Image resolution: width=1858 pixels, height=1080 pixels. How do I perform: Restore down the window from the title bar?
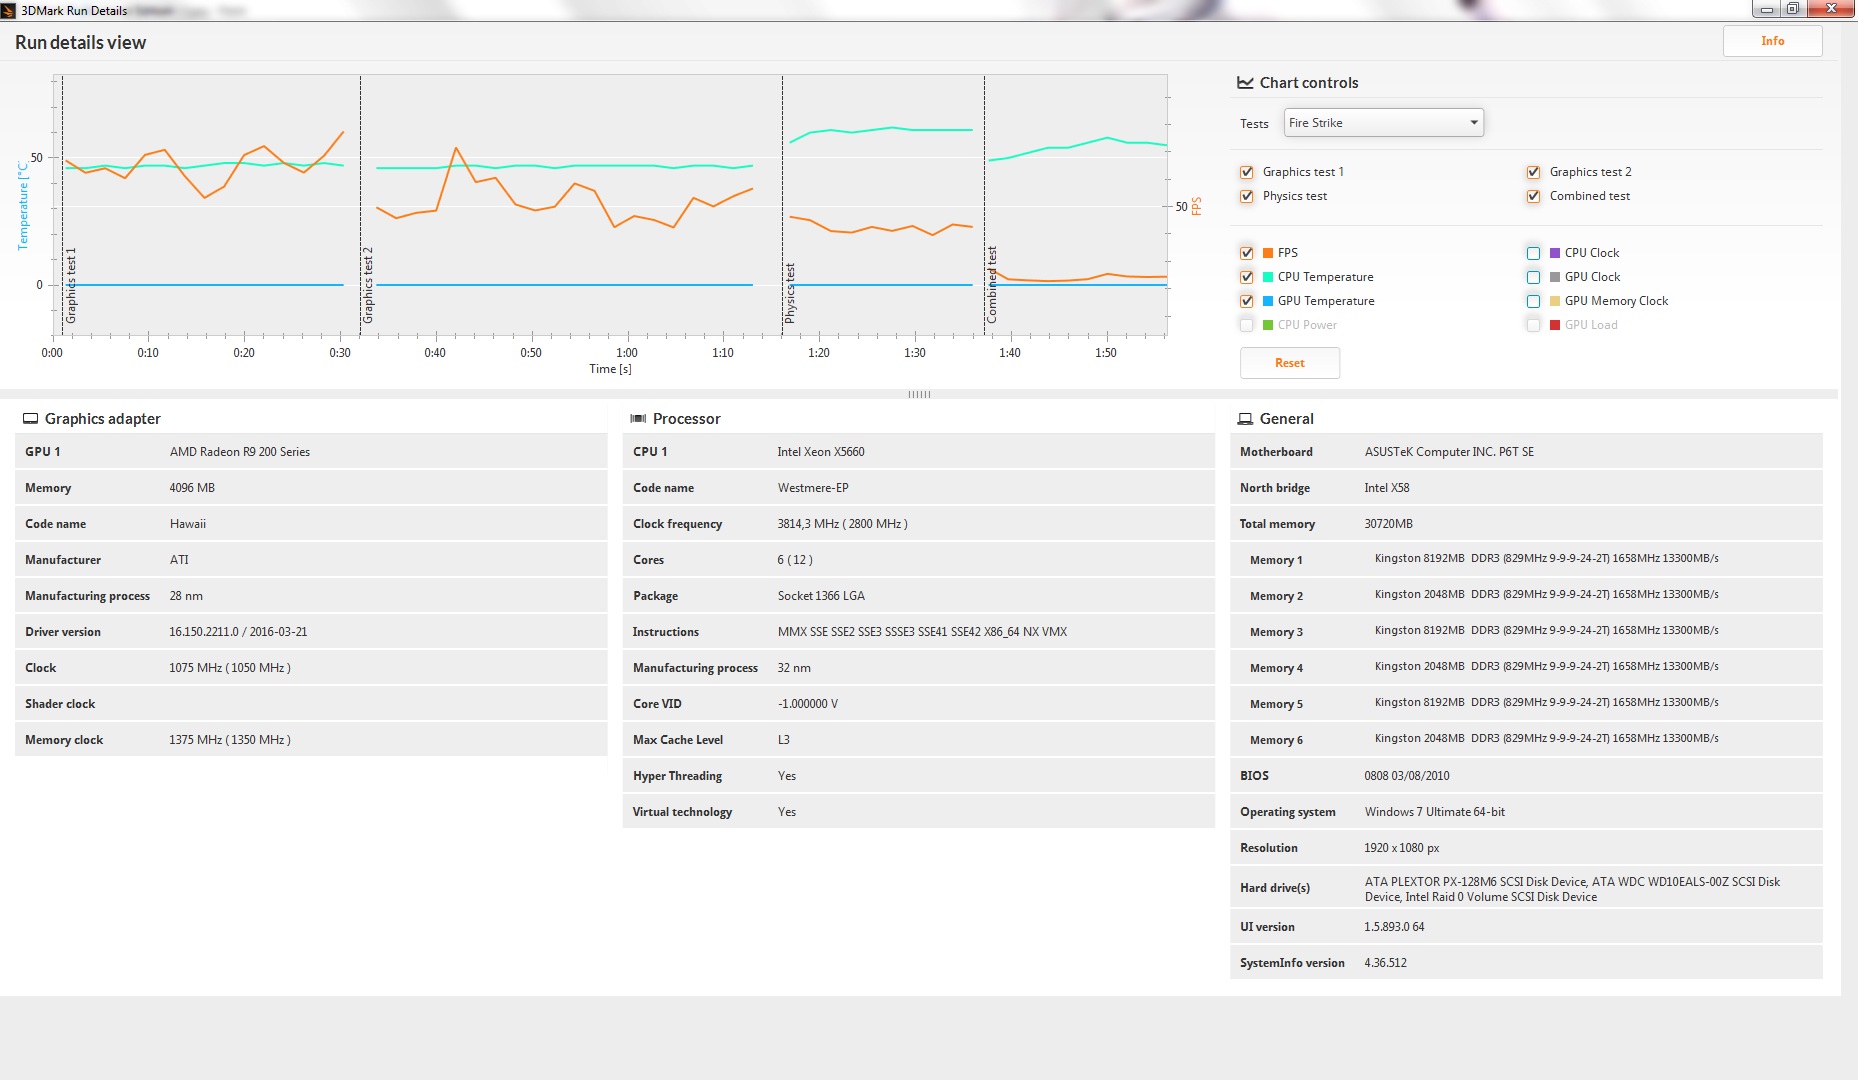pyautogui.click(x=1792, y=9)
